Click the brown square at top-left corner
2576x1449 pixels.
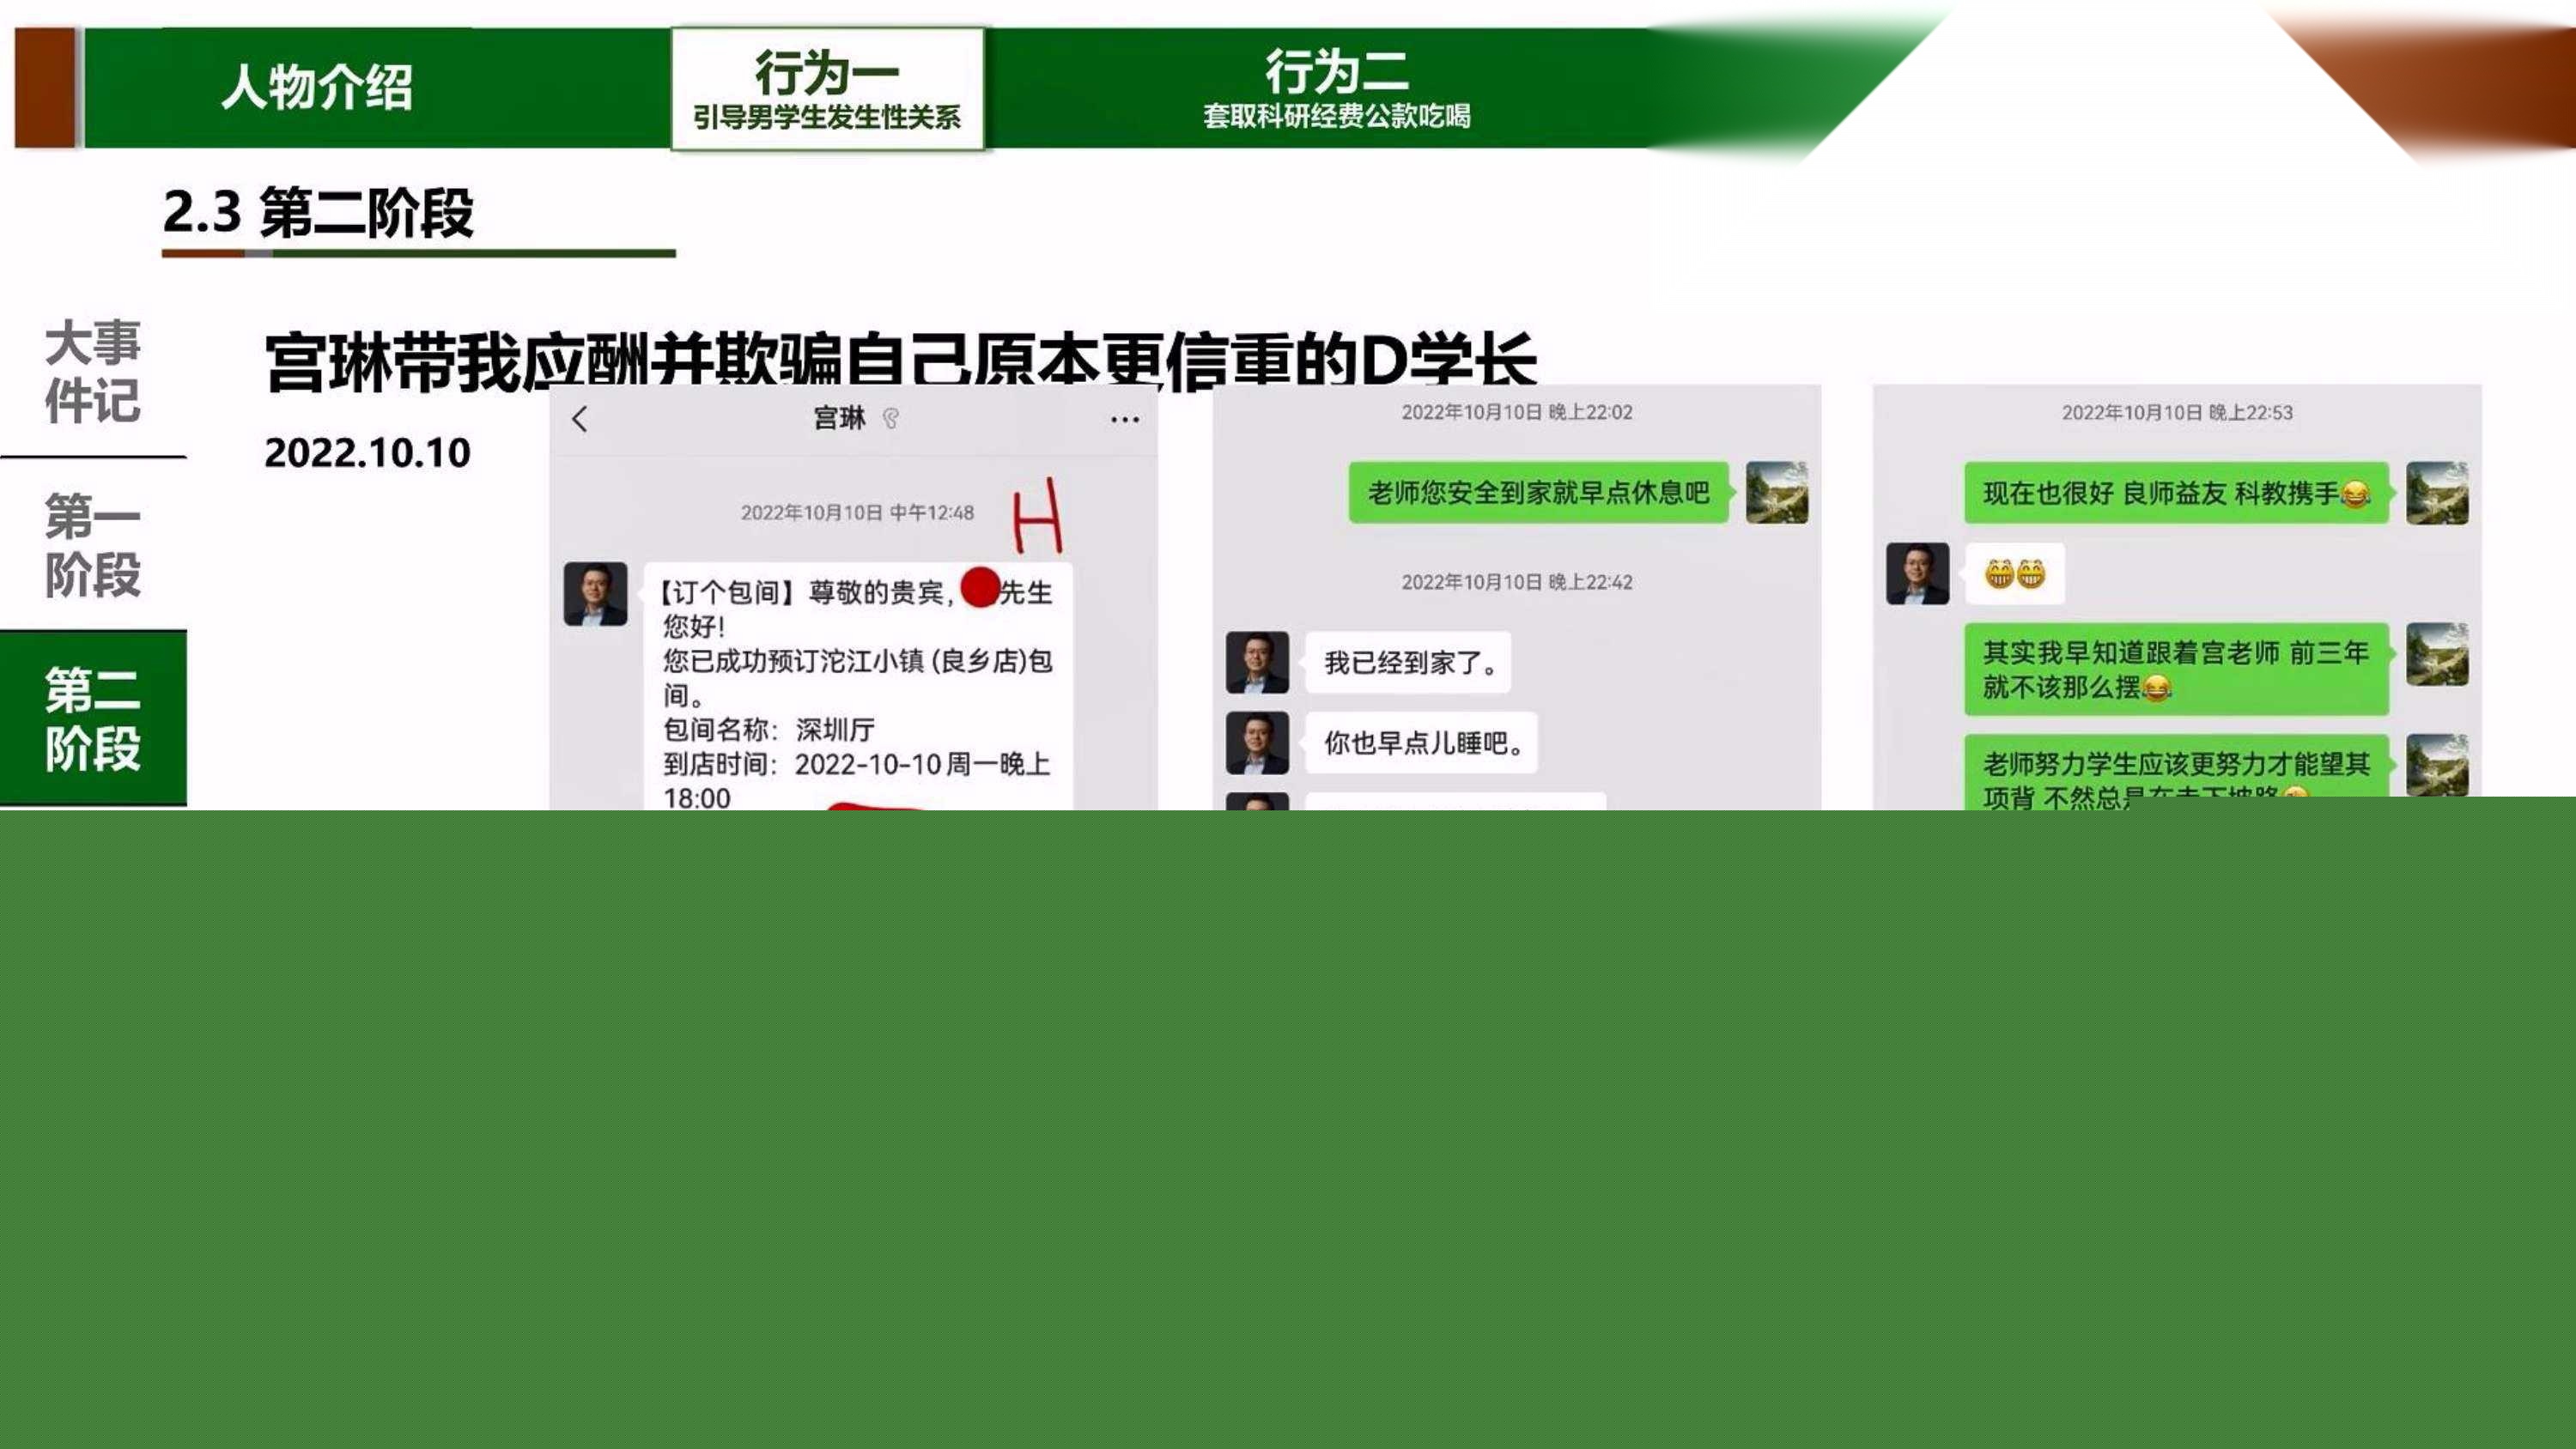pyautogui.click(x=44, y=88)
